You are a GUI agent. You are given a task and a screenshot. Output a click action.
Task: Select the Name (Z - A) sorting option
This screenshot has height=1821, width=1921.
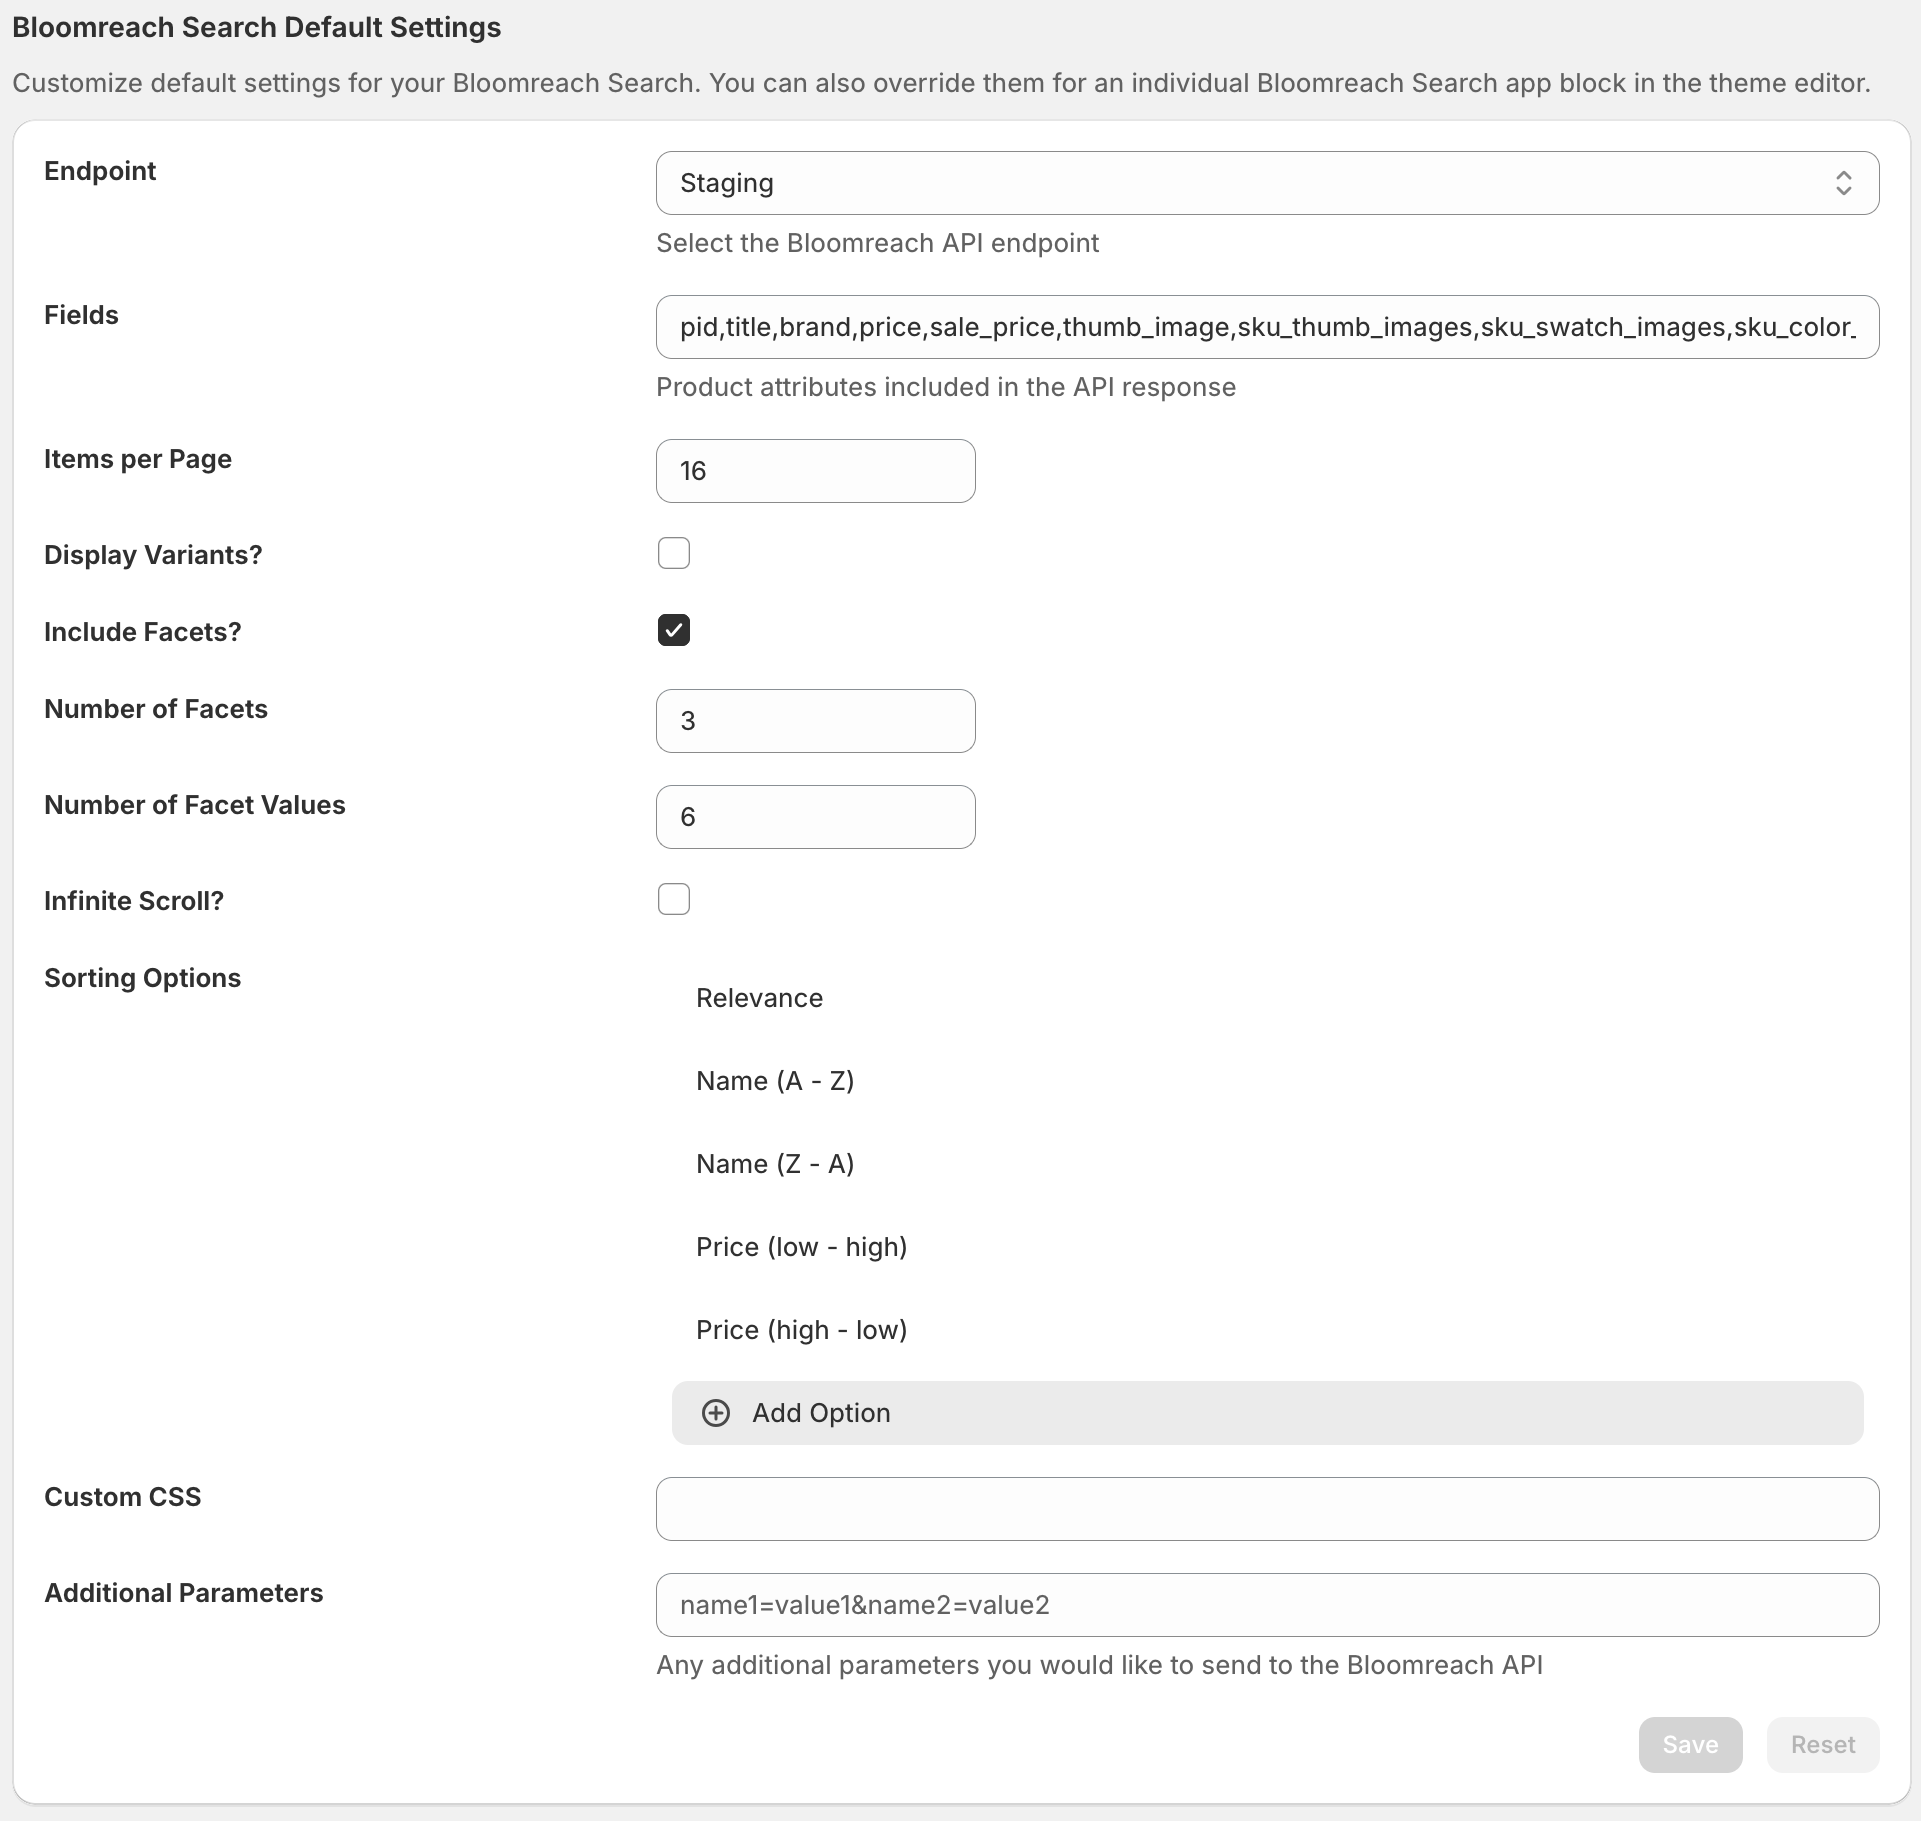(x=775, y=1164)
